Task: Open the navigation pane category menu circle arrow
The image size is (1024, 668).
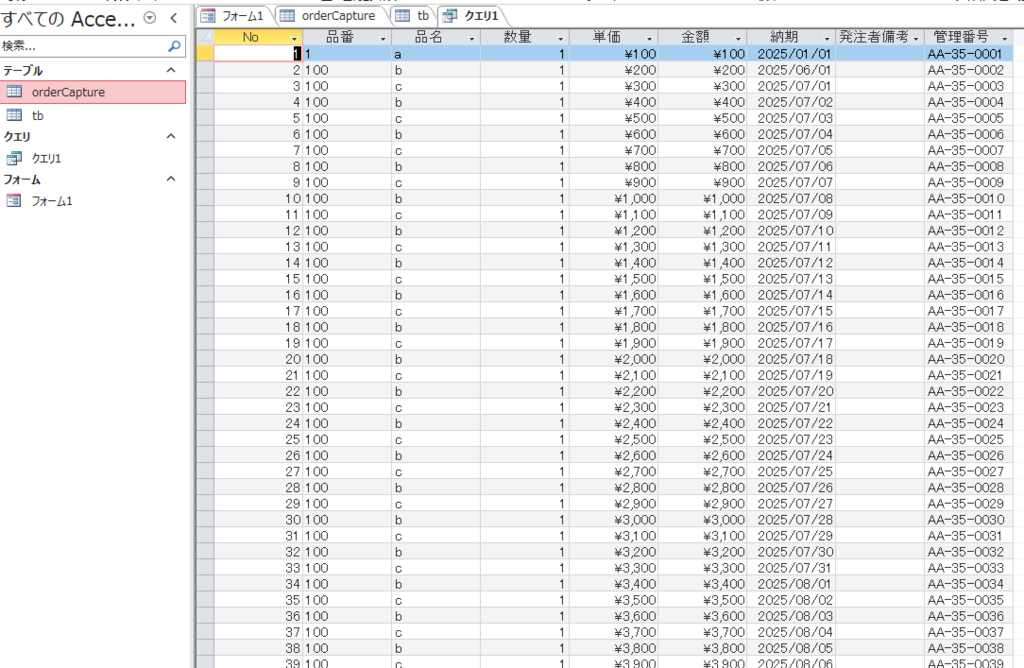Action: click(150, 18)
